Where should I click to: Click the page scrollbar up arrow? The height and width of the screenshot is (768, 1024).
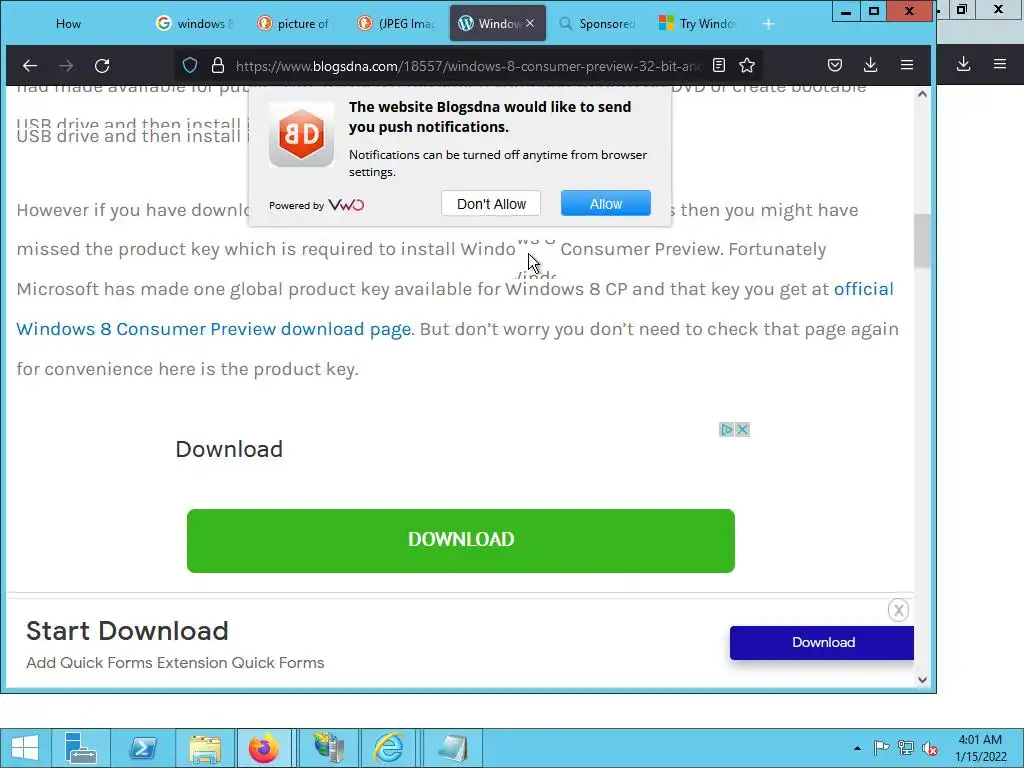click(x=922, y=94)
